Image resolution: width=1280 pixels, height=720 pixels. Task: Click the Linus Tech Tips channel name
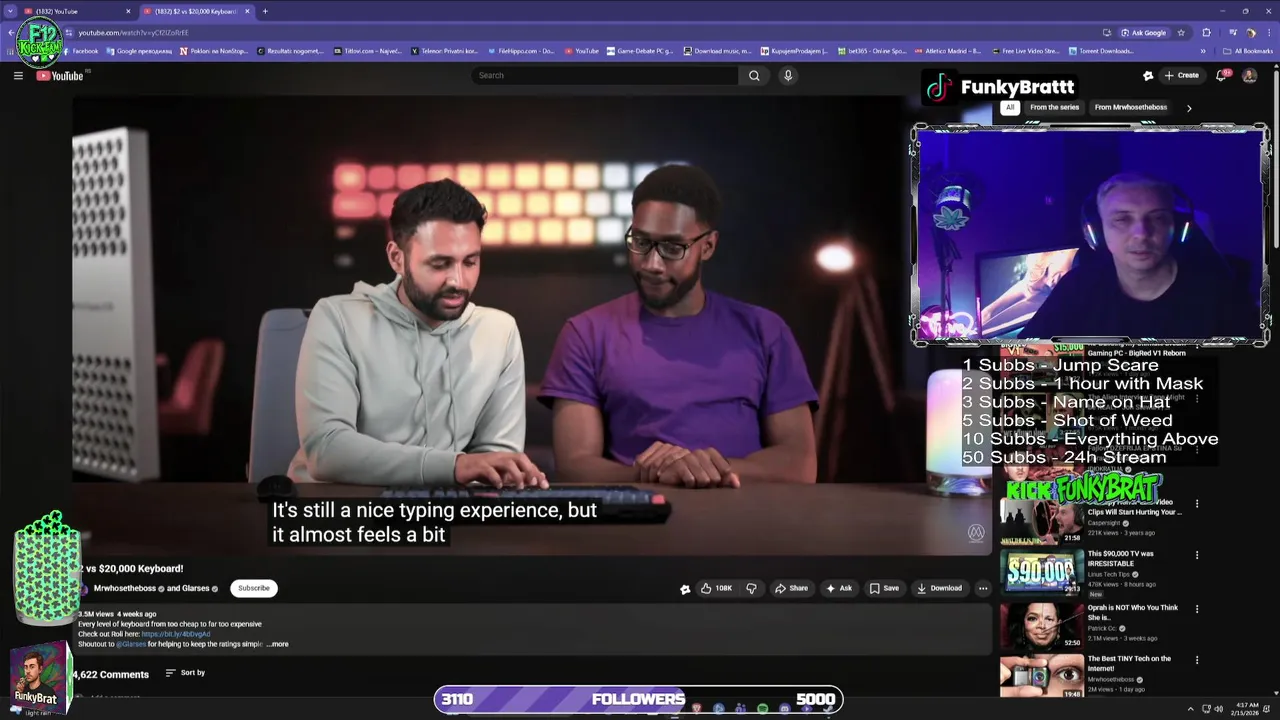[1110, 574]
